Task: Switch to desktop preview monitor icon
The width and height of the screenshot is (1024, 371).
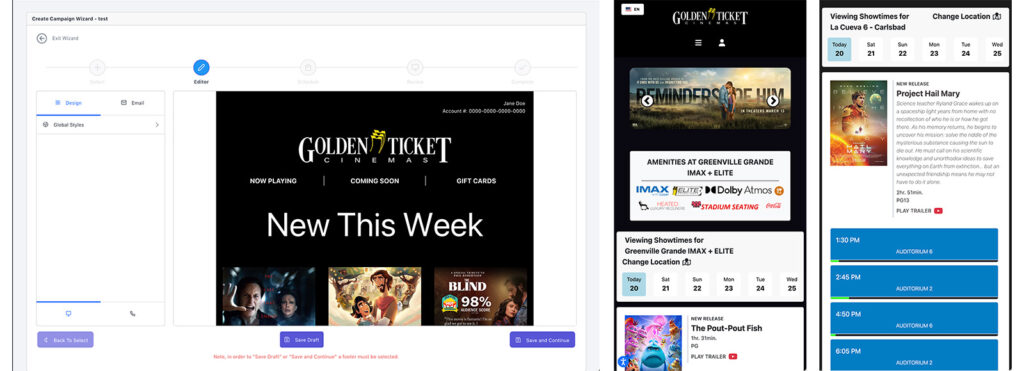Action: (69, 314)
